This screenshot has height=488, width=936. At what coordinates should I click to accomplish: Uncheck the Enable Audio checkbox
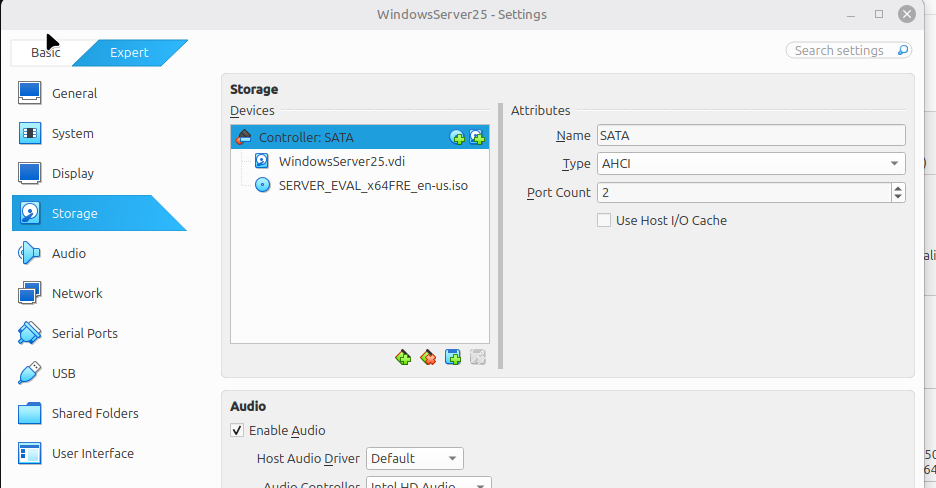click(x=237, y=430)
